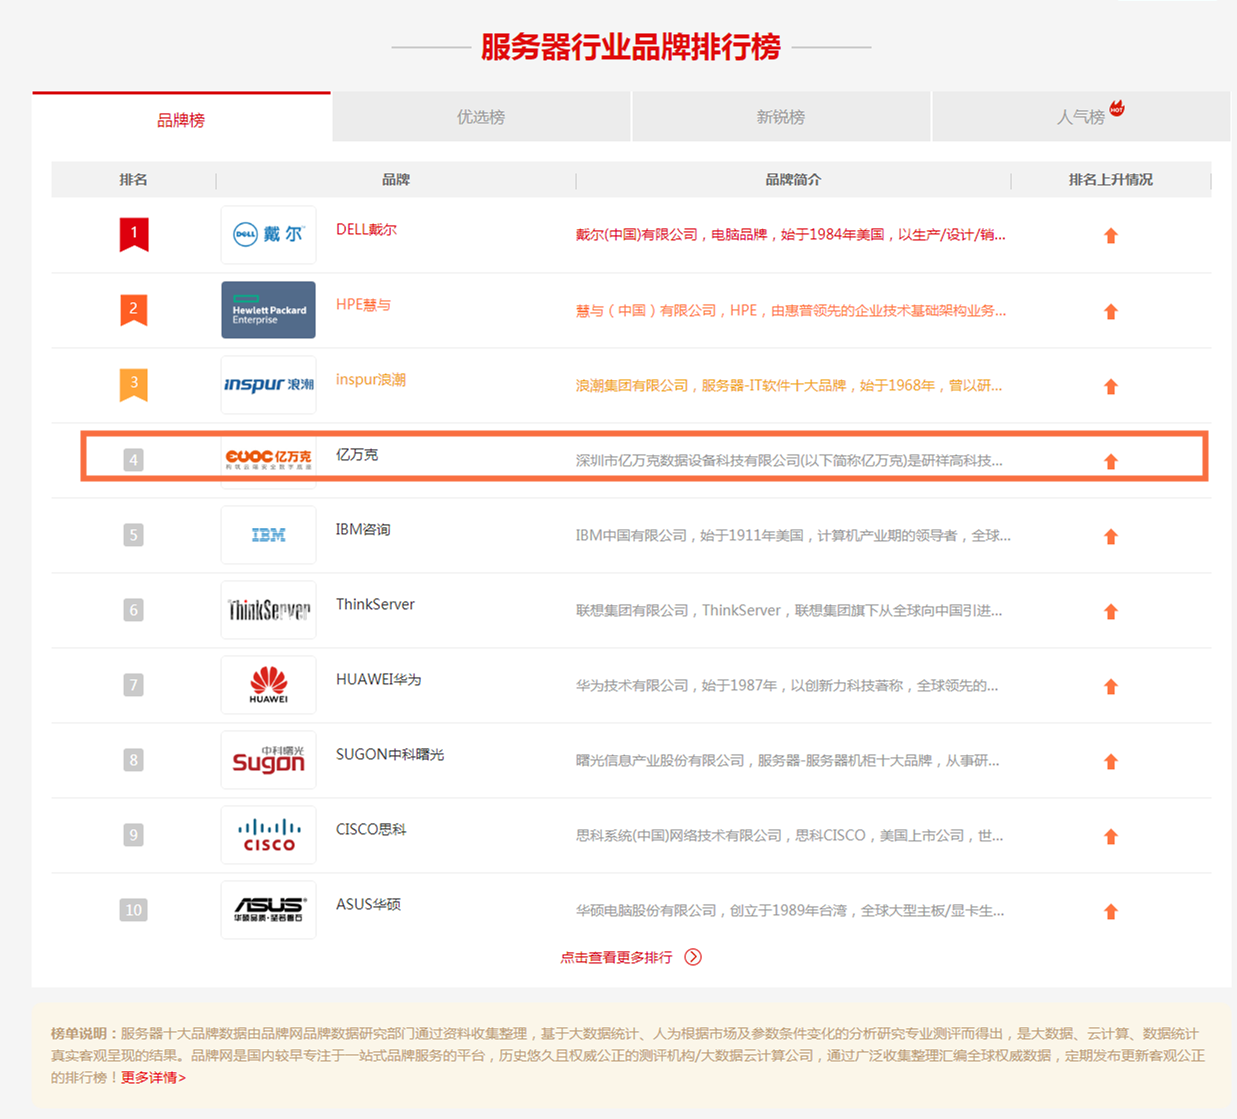Click the ThinkServer brand logo

tap(268, 610)
